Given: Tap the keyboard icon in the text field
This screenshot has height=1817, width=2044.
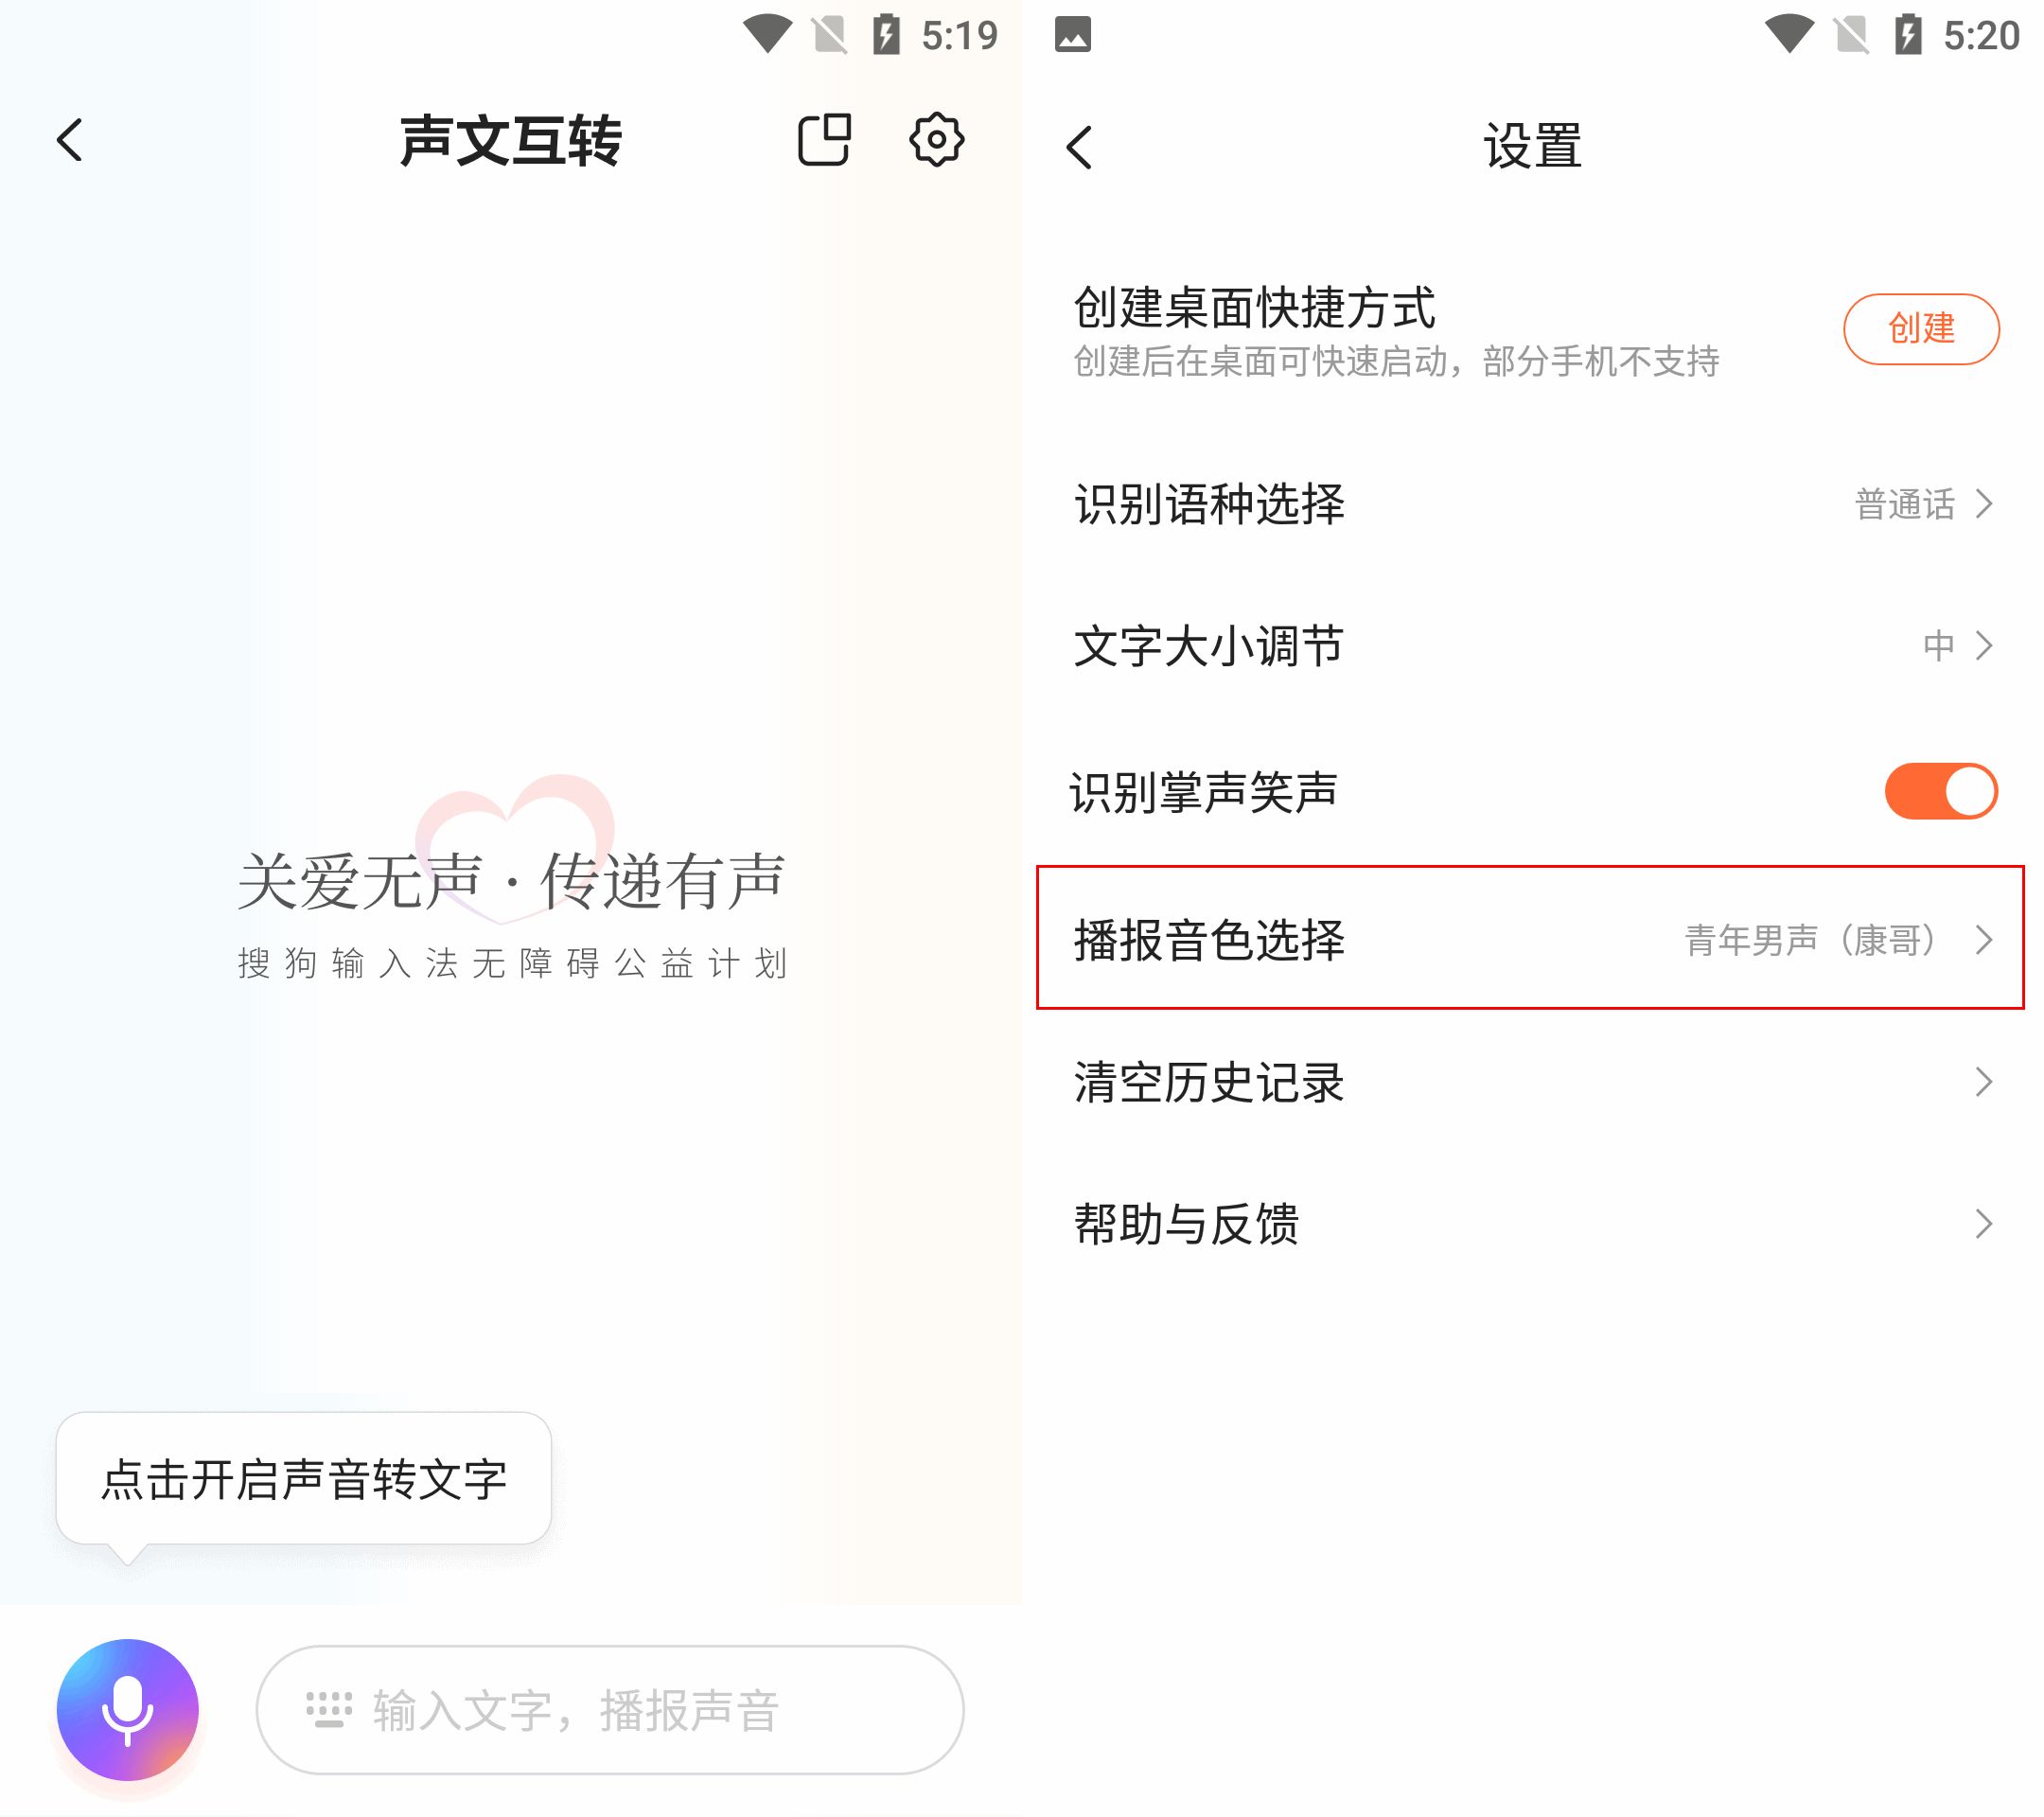Looking at the screenshot, I should tap(329, 1709).
